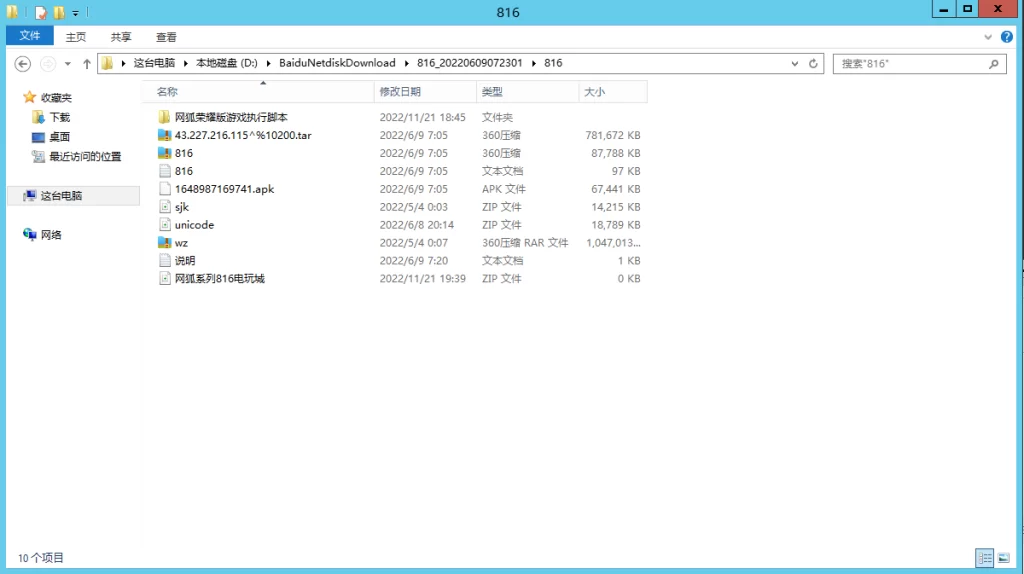Click the search magnifier icon
Viewport: 1024px width, 574px height.
point(994,63)
